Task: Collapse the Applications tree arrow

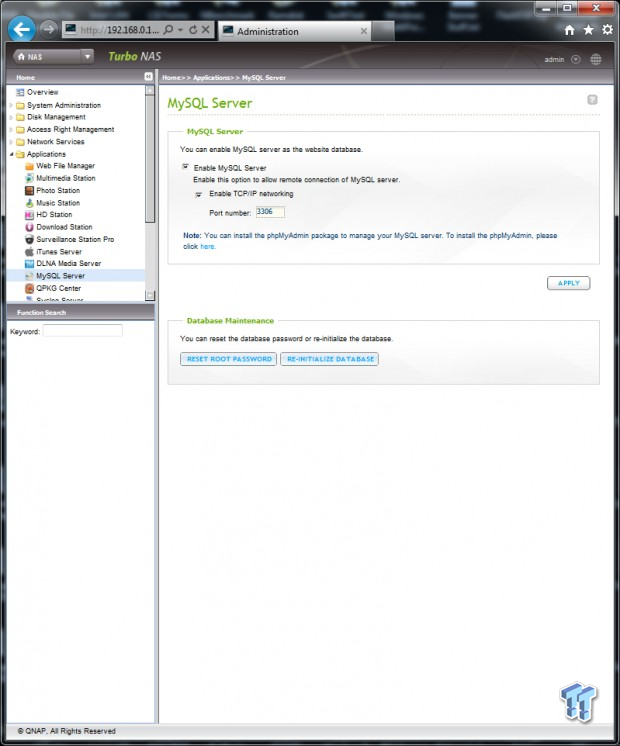Action: pyautogui.click(x=11, y=154)
